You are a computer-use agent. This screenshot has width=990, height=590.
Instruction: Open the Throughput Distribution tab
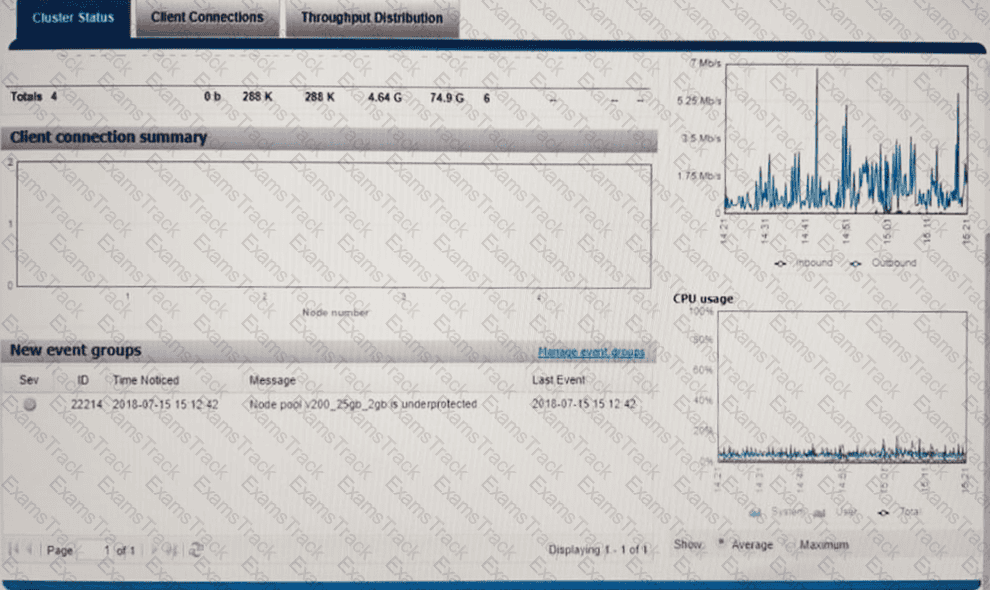371,18
